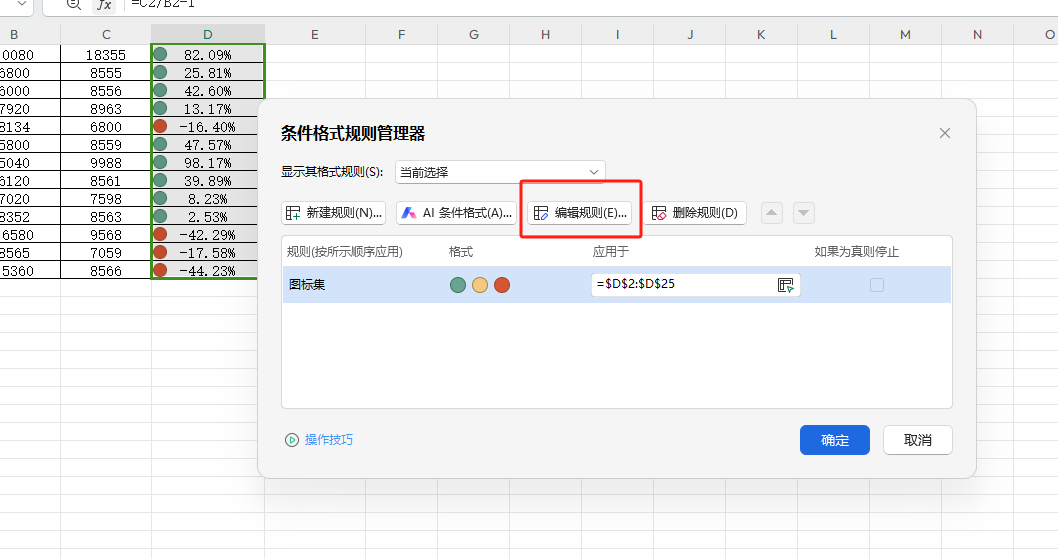Open the 显示其格式规则 dropdown
This screenshot has width=1058, height=559.
tap(500, 172)
